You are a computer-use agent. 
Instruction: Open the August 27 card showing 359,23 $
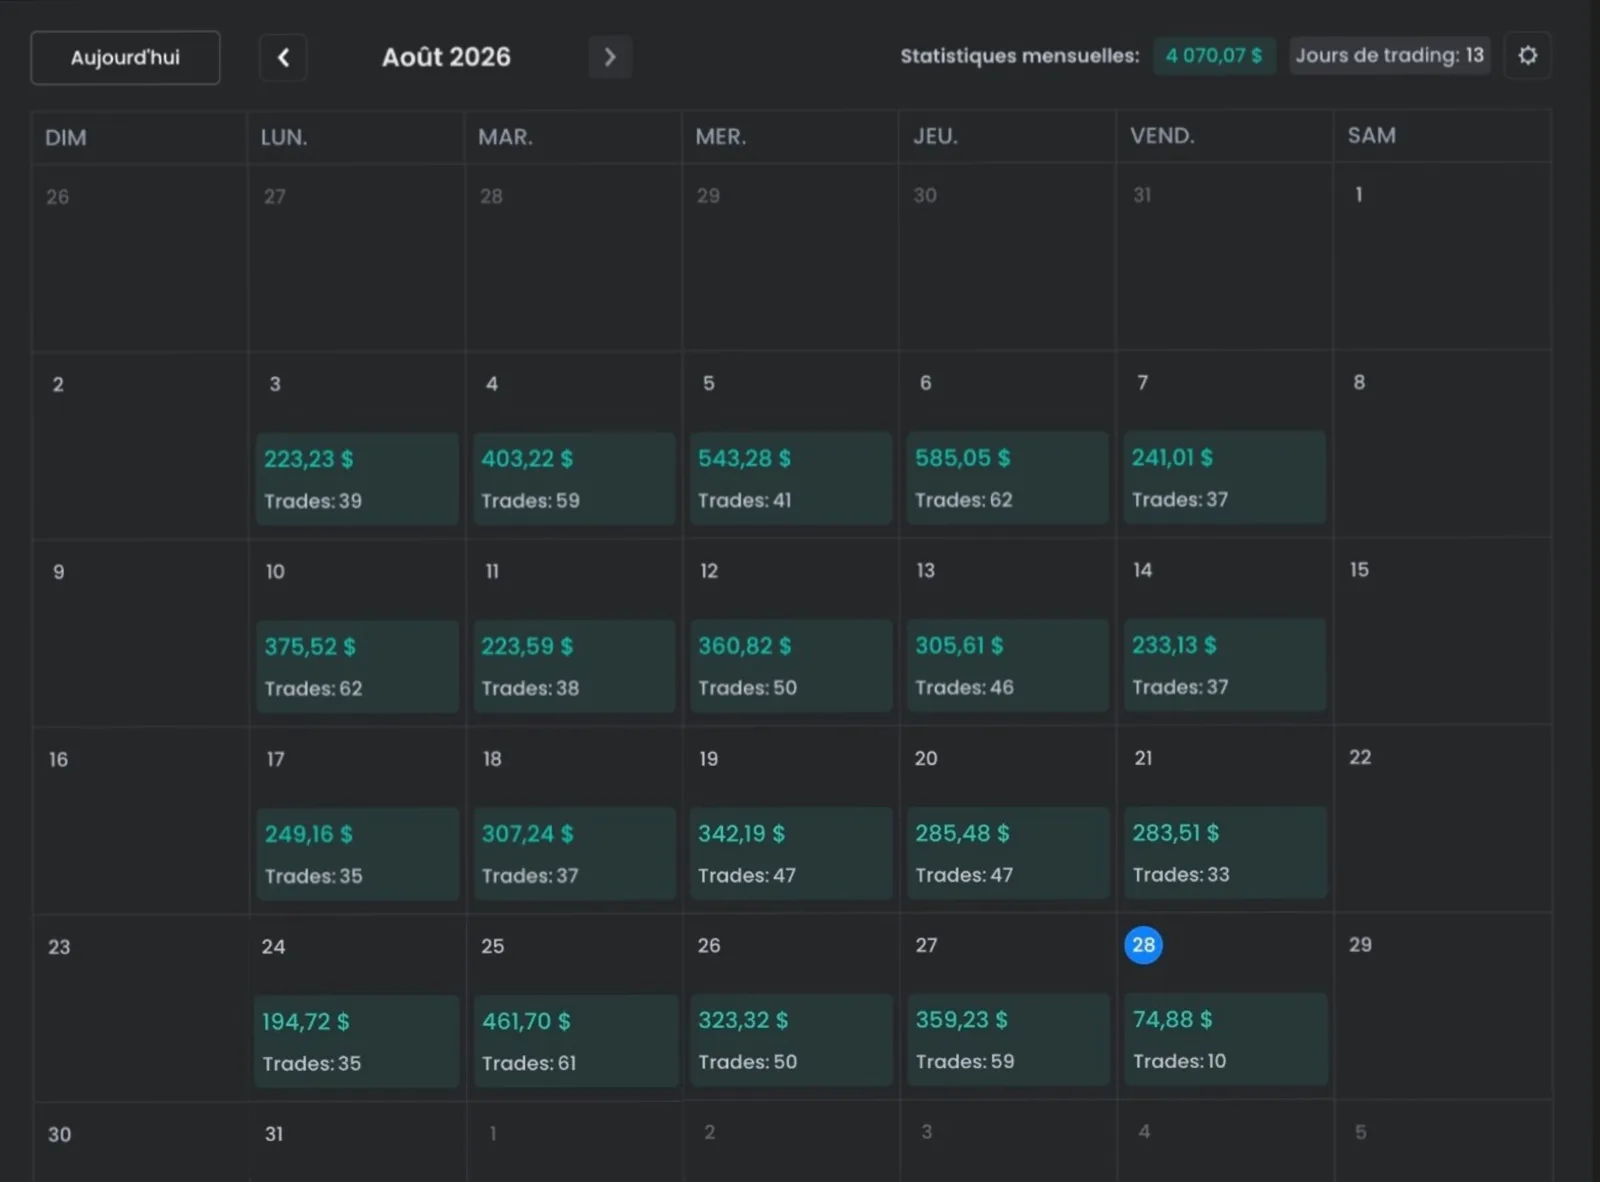point(1008,1040)
